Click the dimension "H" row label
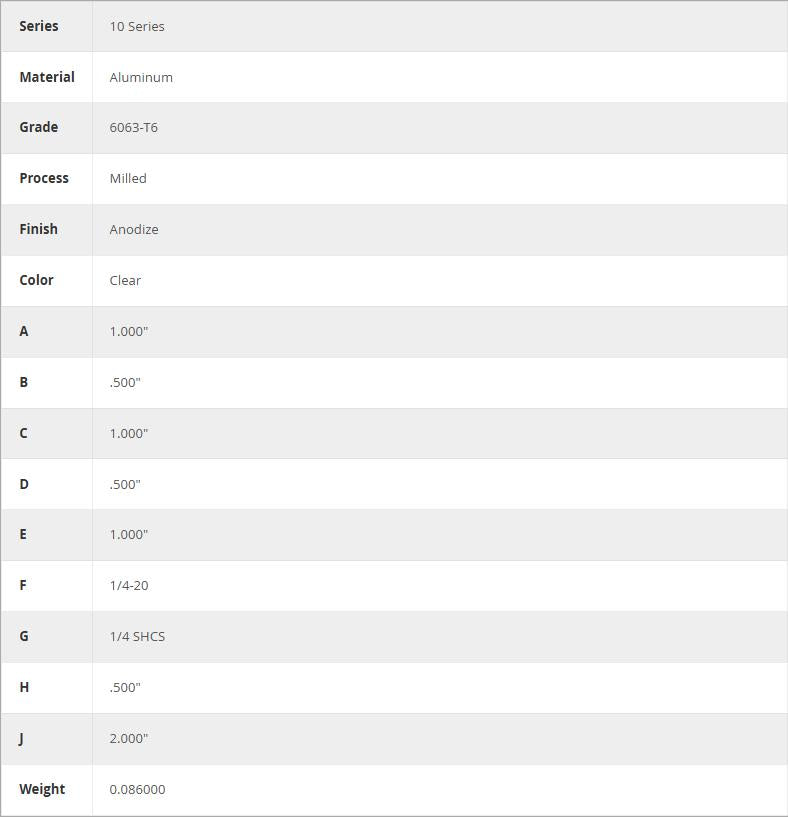 tap(24, 687)
